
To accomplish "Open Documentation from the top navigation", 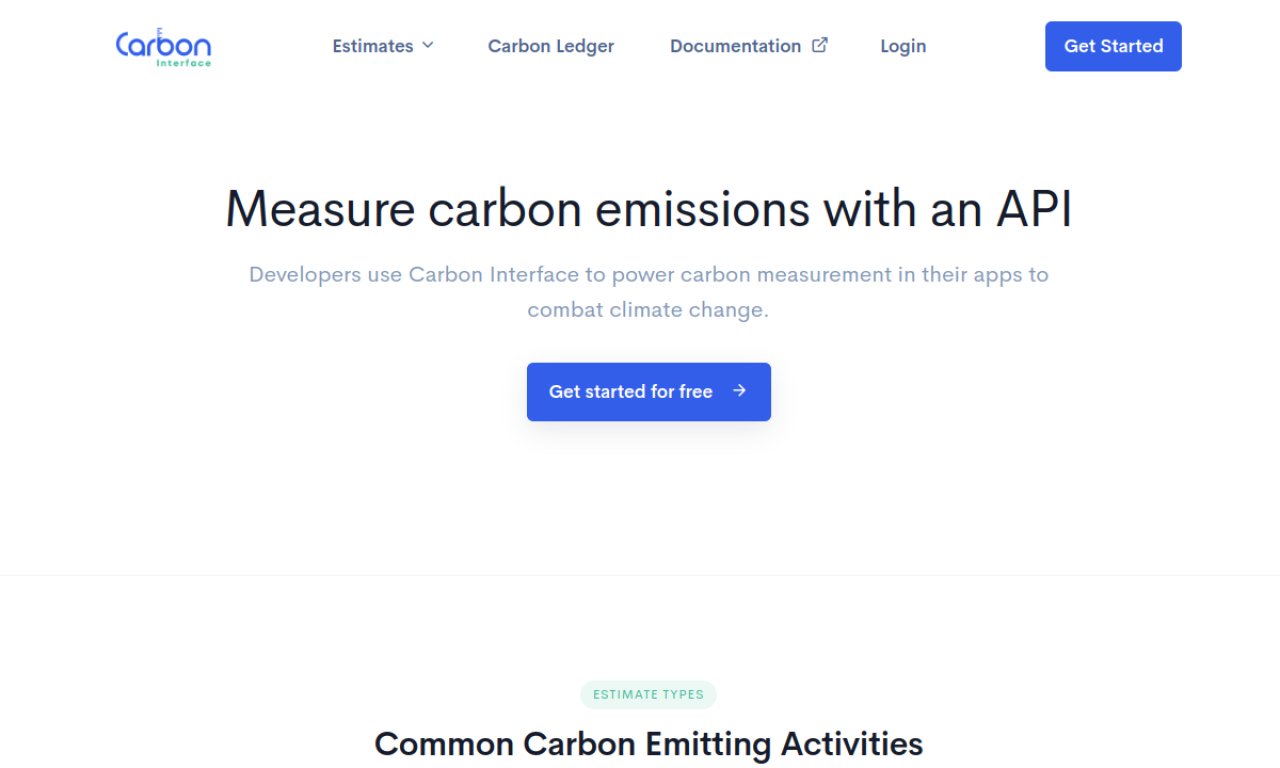I will (x=736, y=45).
